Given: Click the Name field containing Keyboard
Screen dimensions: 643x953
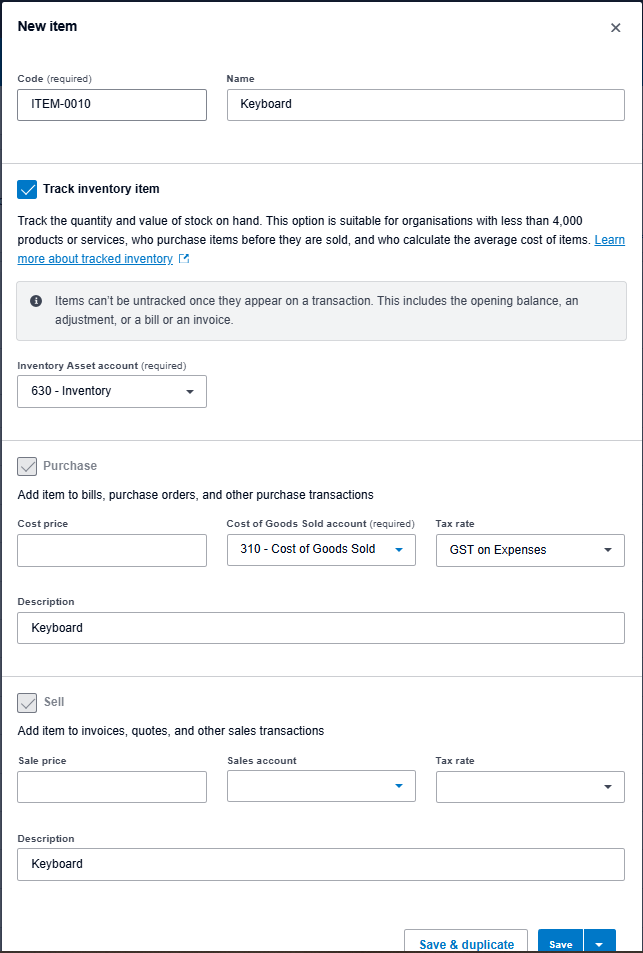Looking at the screenshot, I should pyautogui.click(x=426, y=105).
